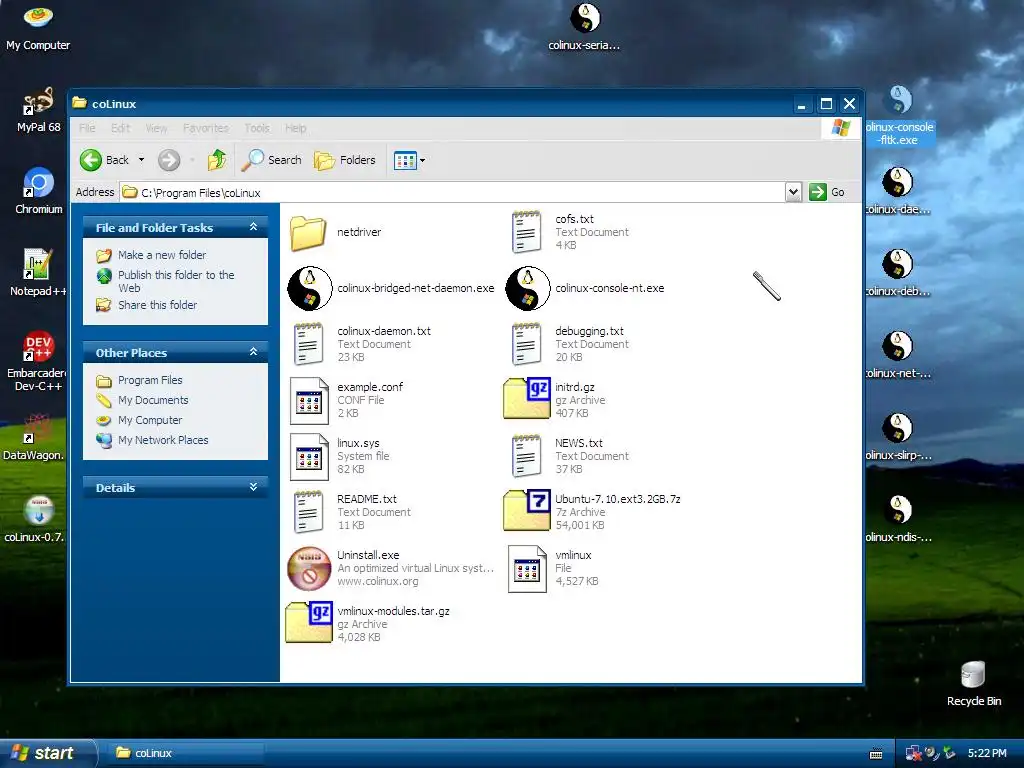Select the Chromium desktop icon
The height and width of the screenshot is (768, 1024).
click(x=38, y=191)
